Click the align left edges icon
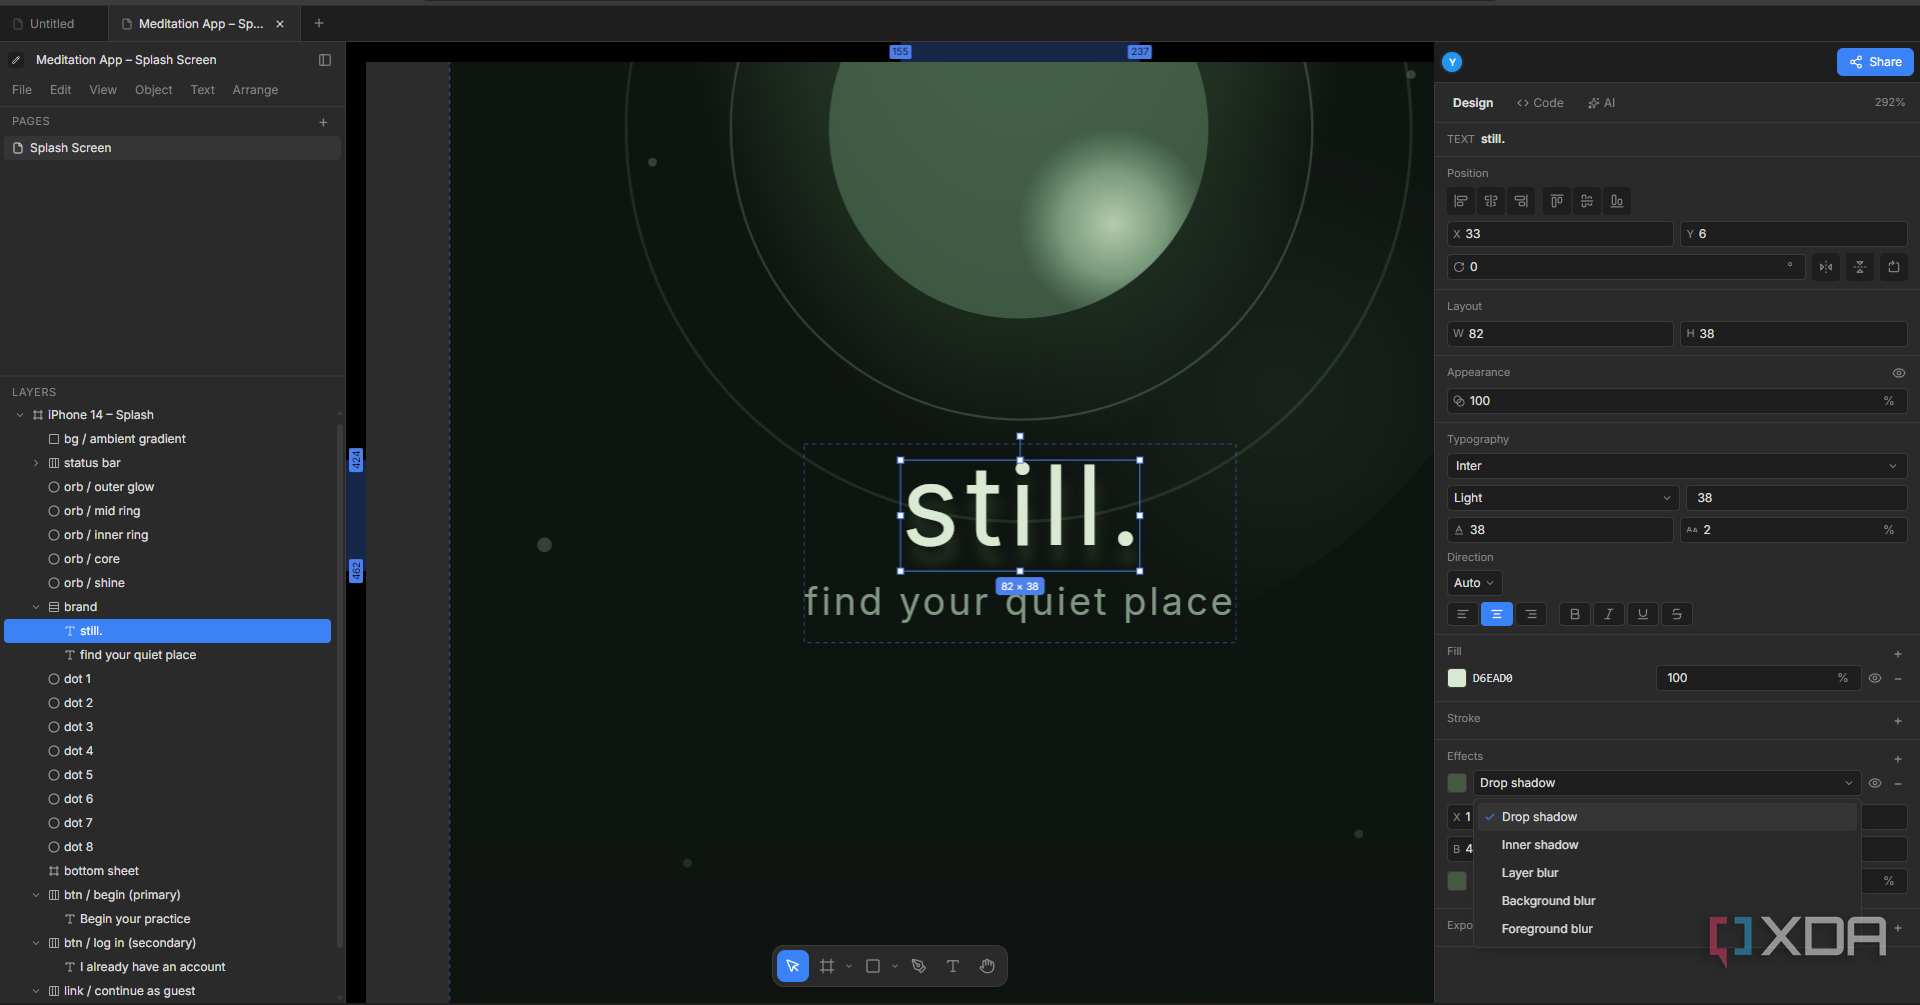The width and height of the screenshot is (1920, 1005). coord(1461,201)
